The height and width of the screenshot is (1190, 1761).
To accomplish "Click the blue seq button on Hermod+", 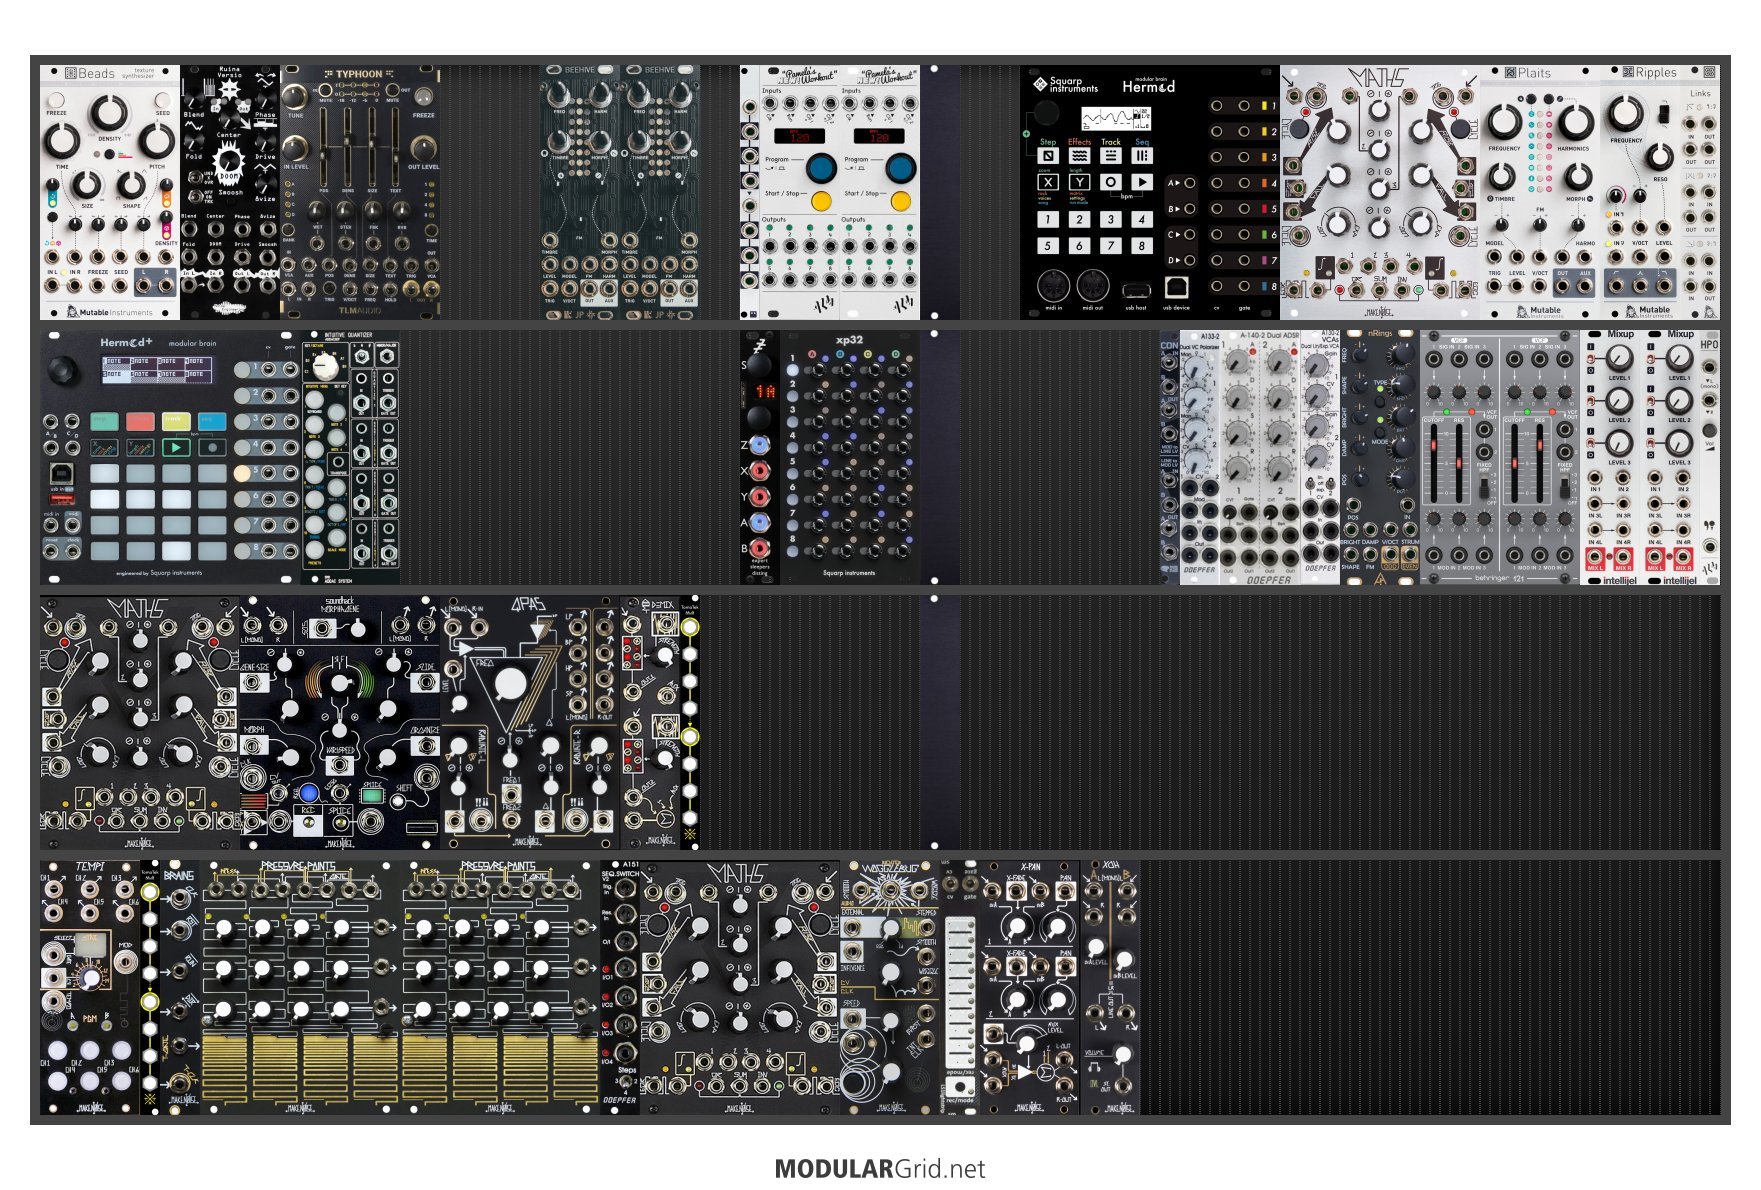I will click(212, 421).
